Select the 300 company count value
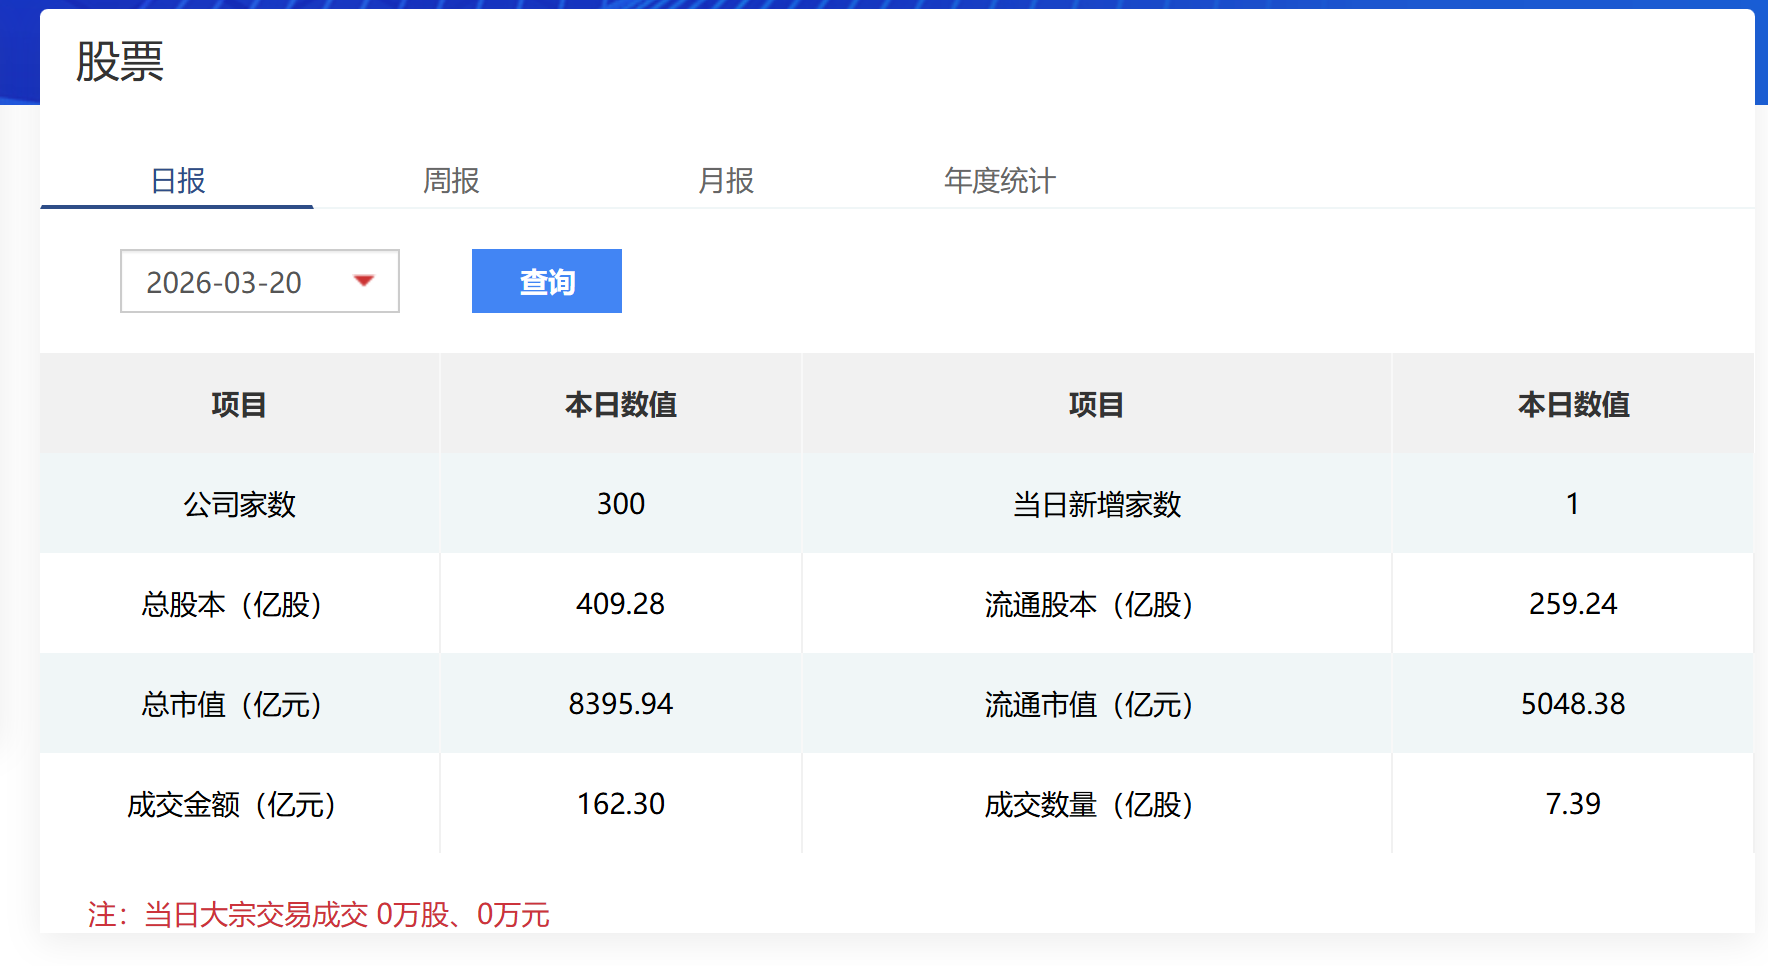The image size is (1768, 966). point(620,504)
